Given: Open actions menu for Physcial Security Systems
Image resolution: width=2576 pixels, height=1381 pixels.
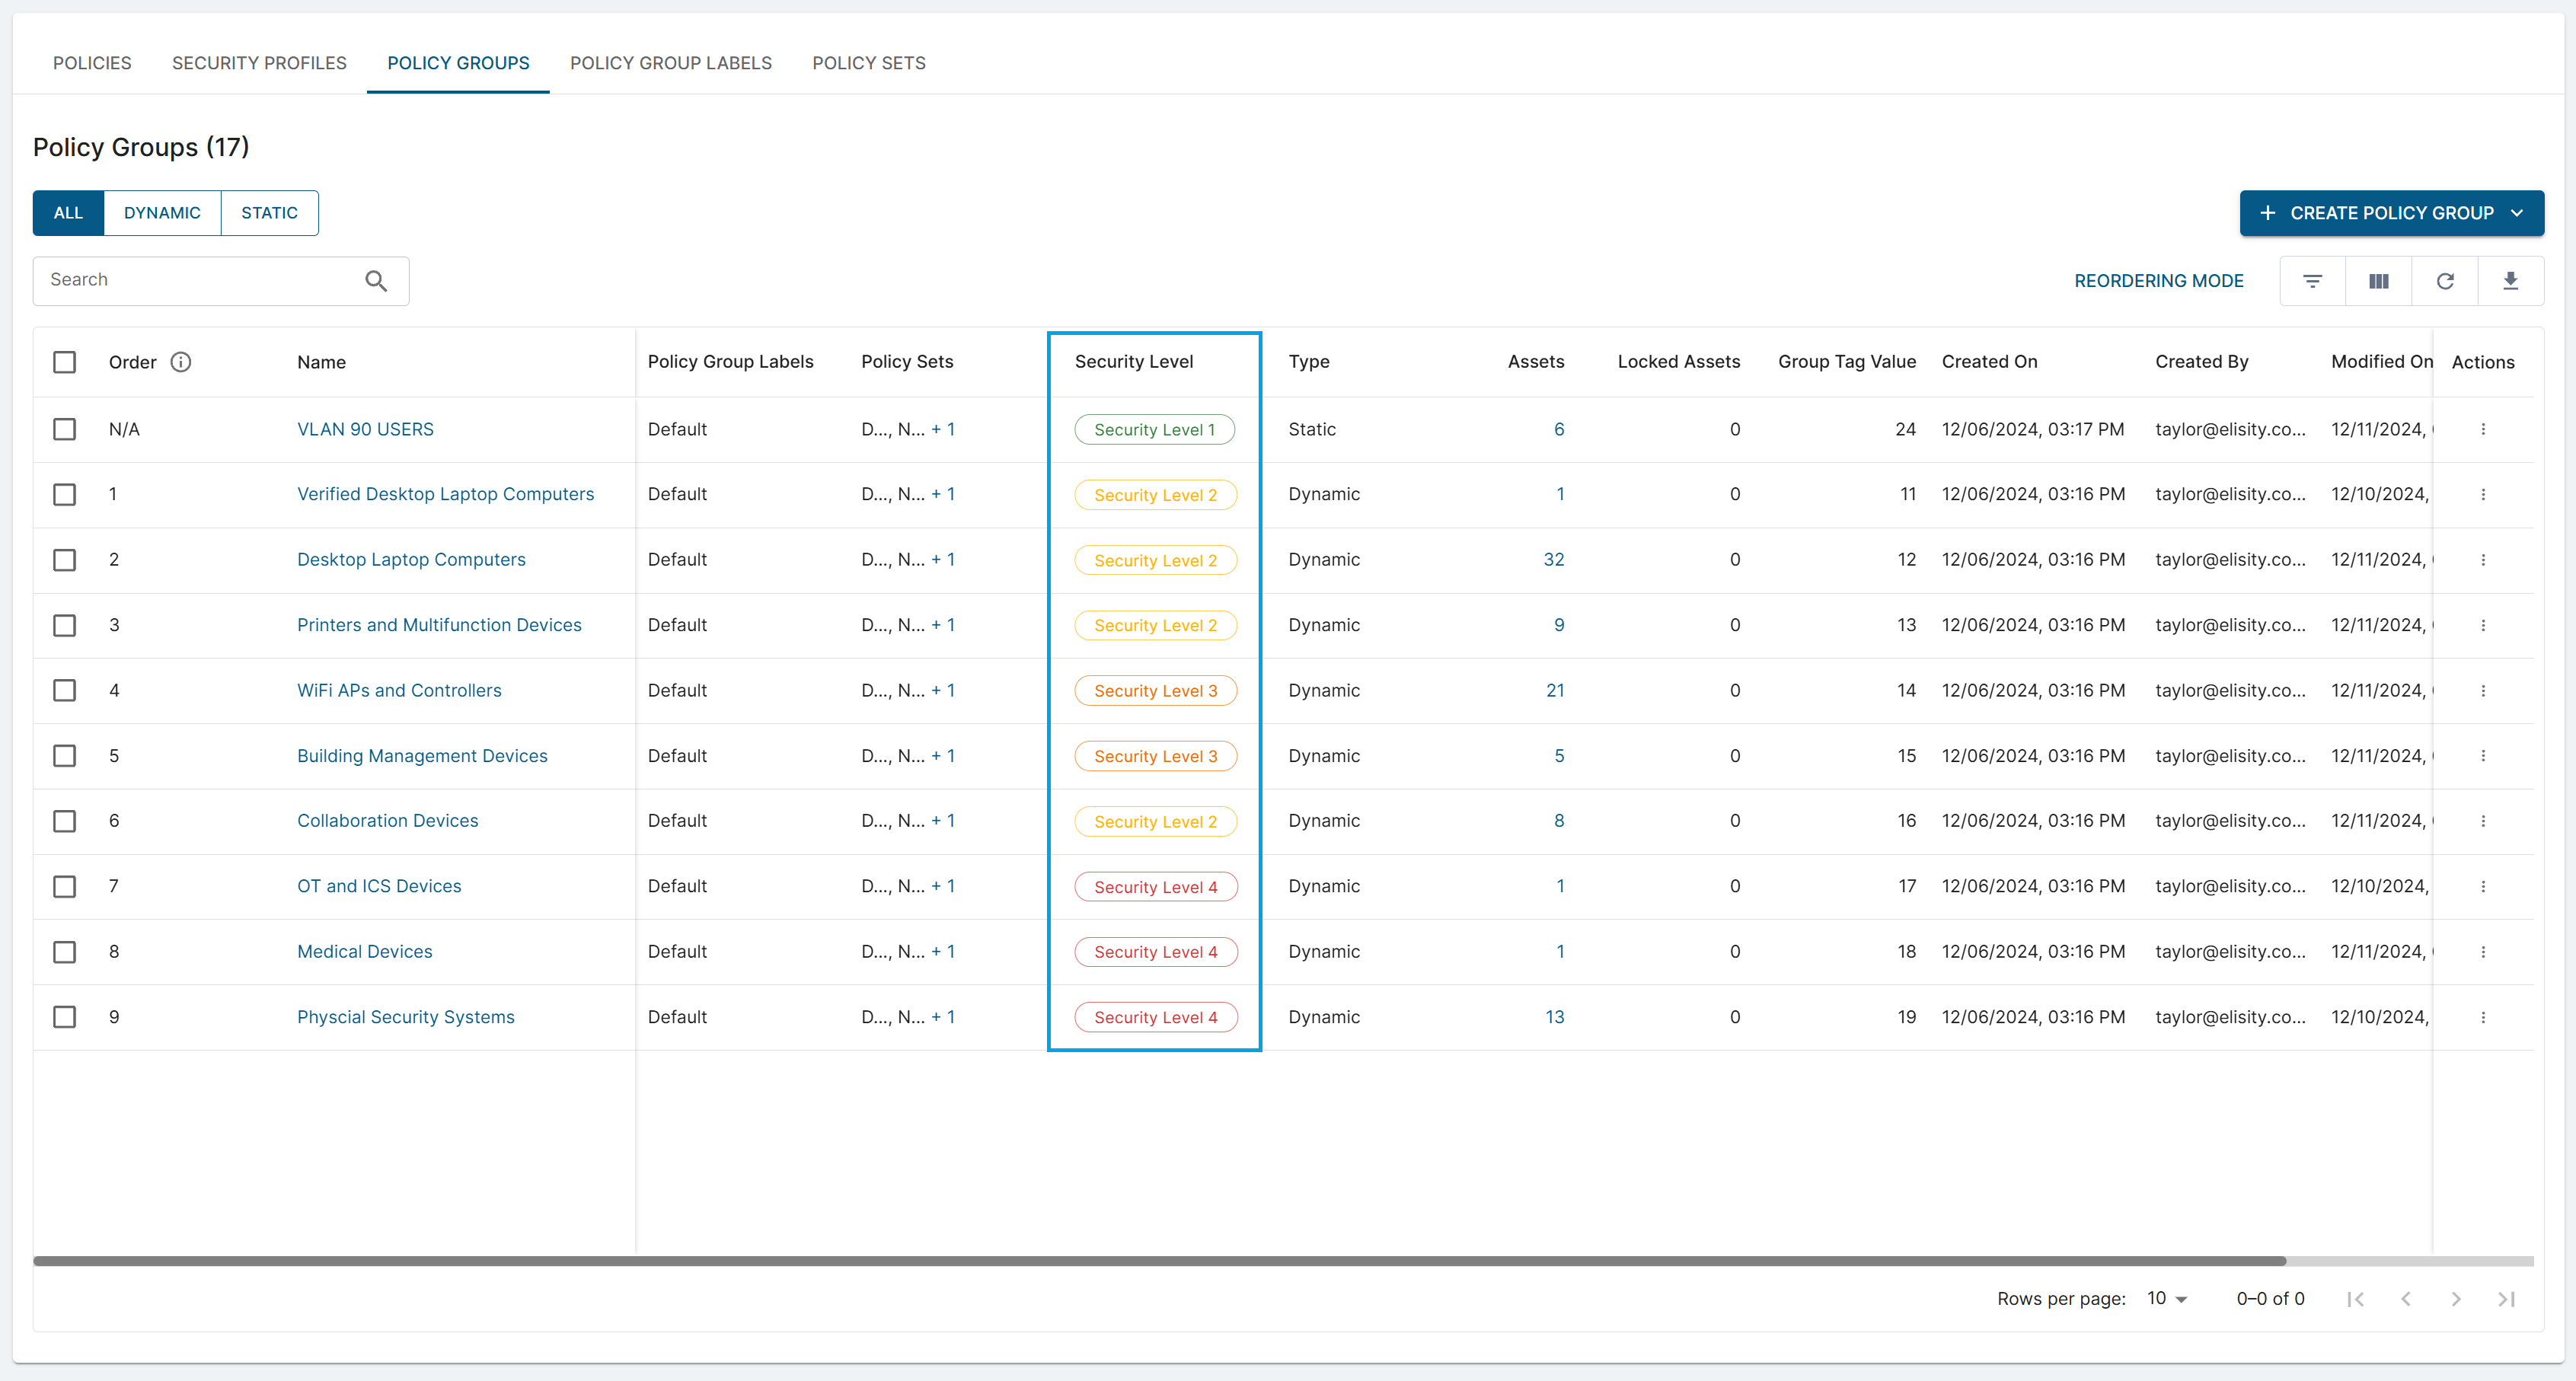Looking at the screenshot, I should click(2482, 1017).
